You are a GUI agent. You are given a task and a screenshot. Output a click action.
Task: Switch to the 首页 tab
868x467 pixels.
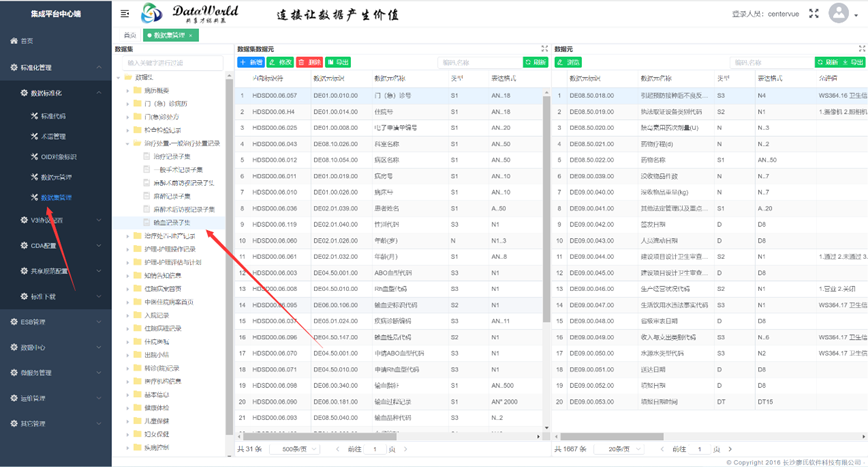(130, 35)
